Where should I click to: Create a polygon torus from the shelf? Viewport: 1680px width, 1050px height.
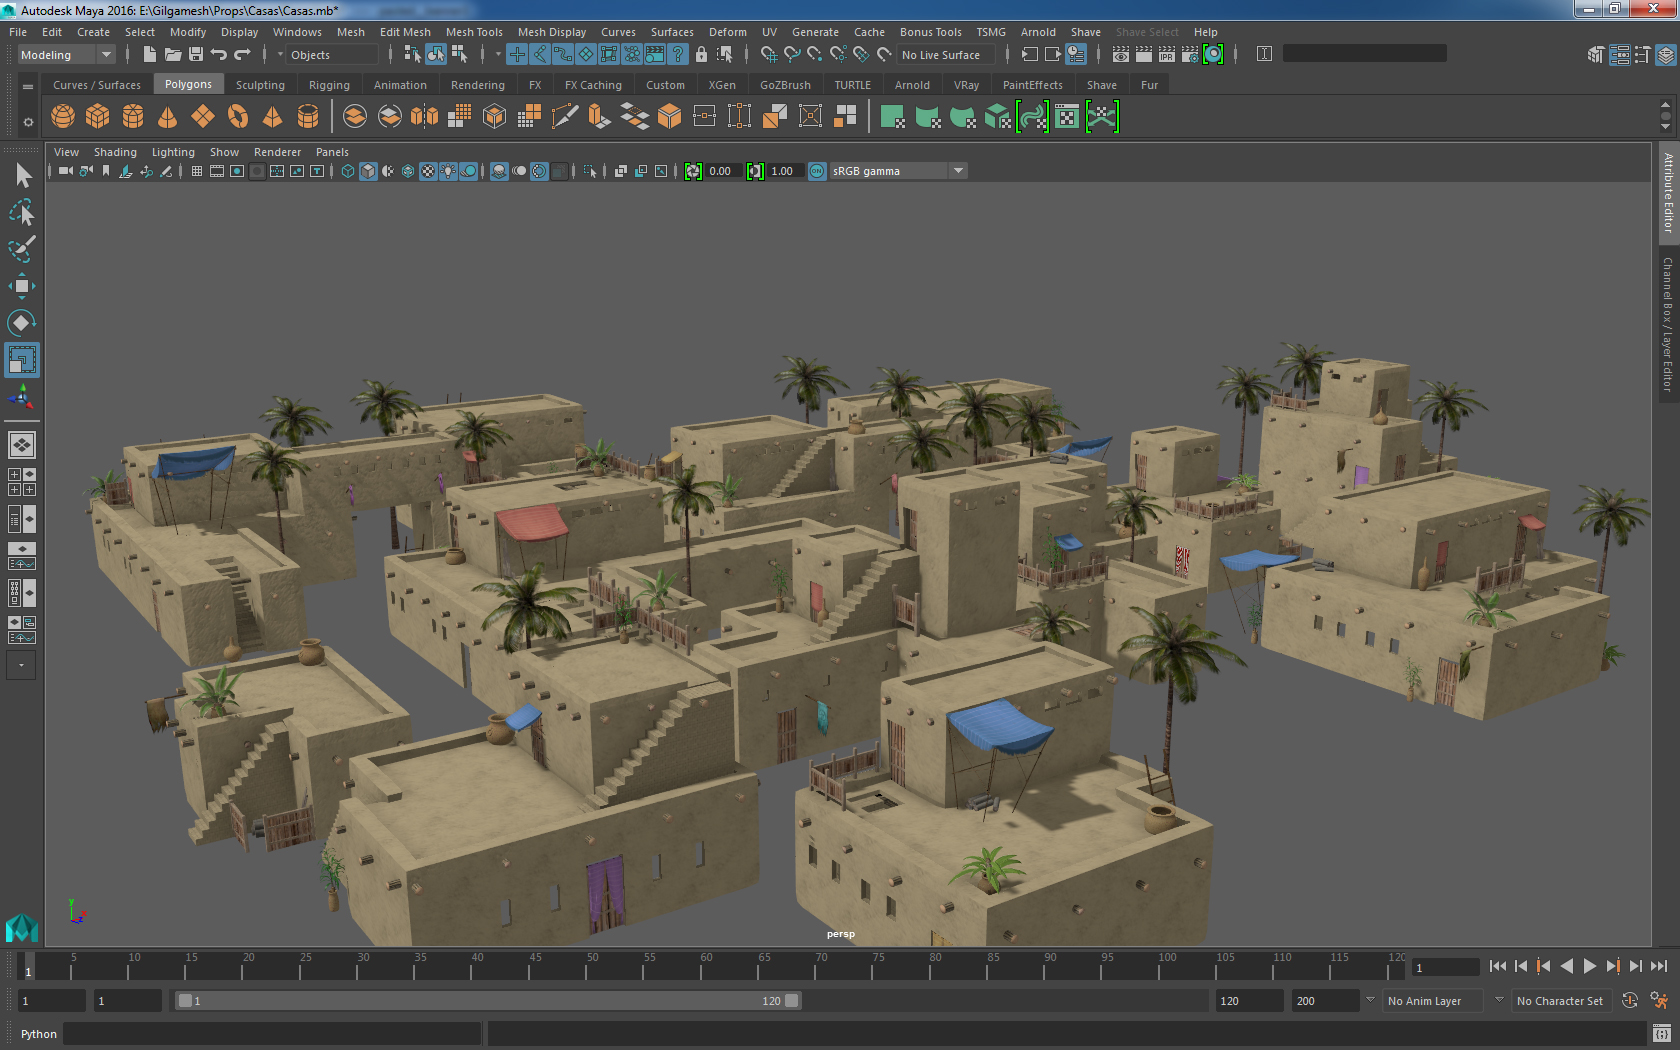pyautogui.click(x=238, y=117)
